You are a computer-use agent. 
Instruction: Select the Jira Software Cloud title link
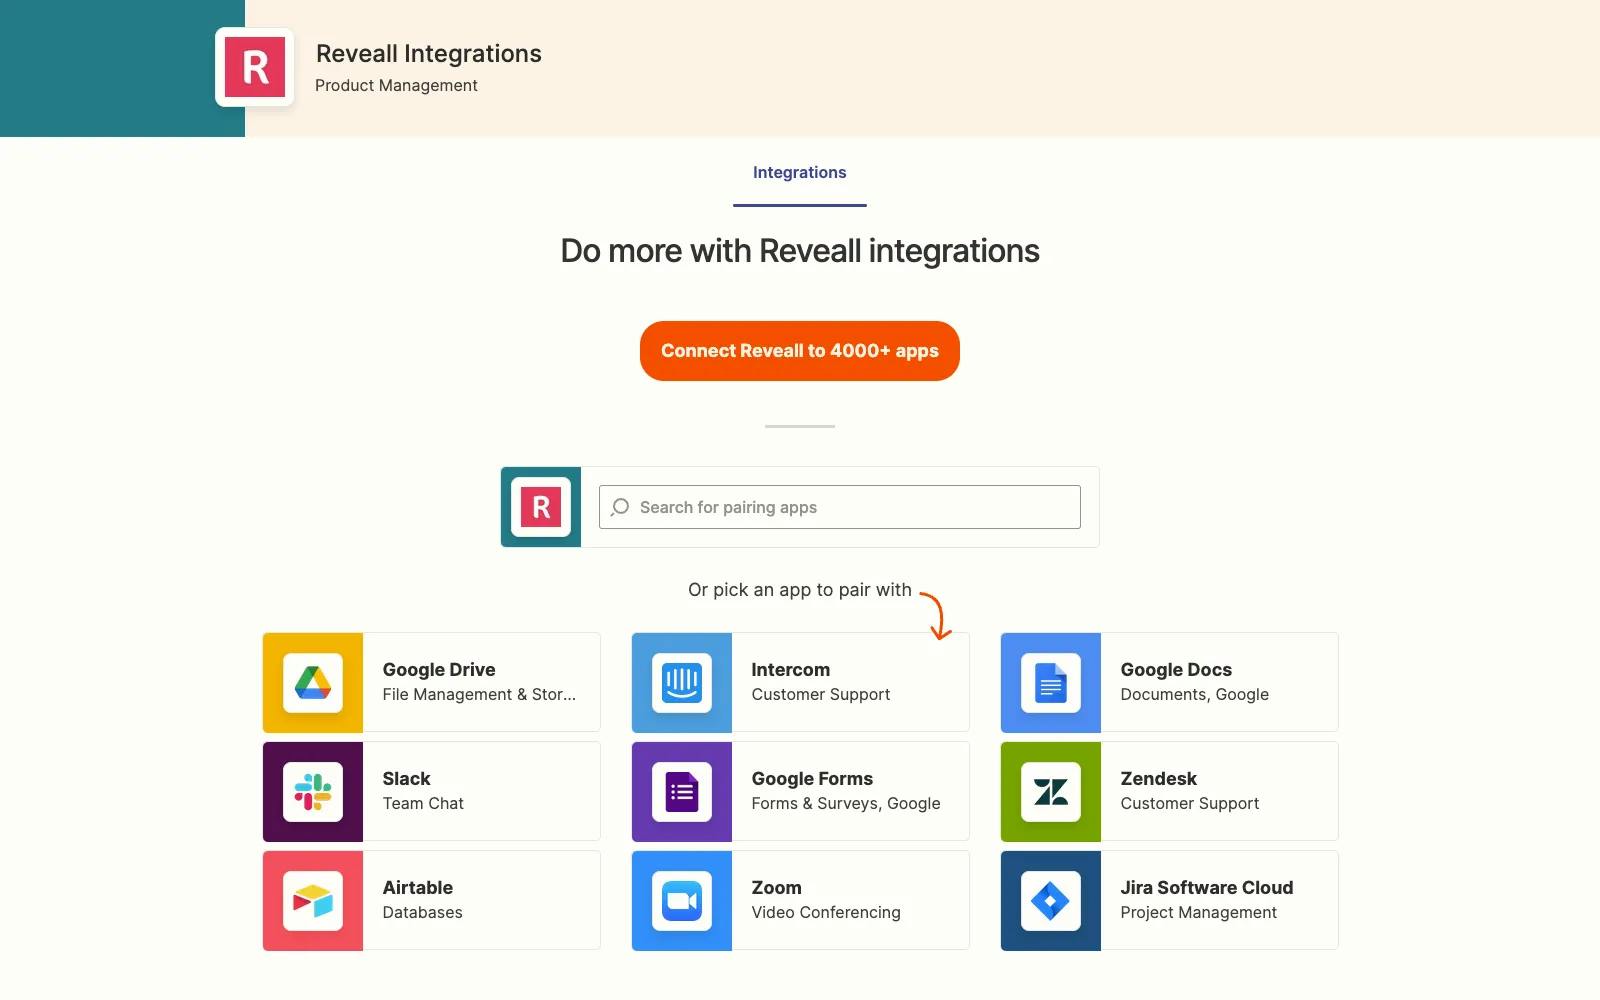pyautogui.click(x=1207, y=888)
